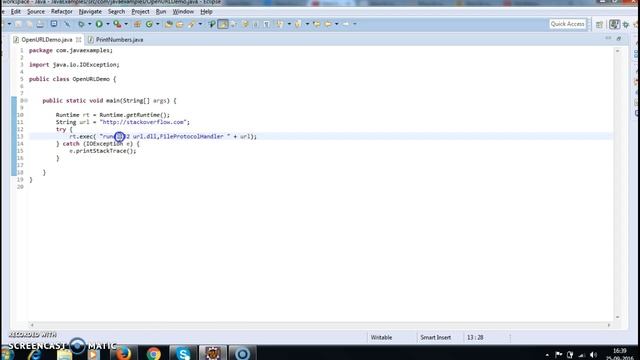Click the 'Smart Insert' status bar entry
This screenshot has height=360, width=640.
436,338
